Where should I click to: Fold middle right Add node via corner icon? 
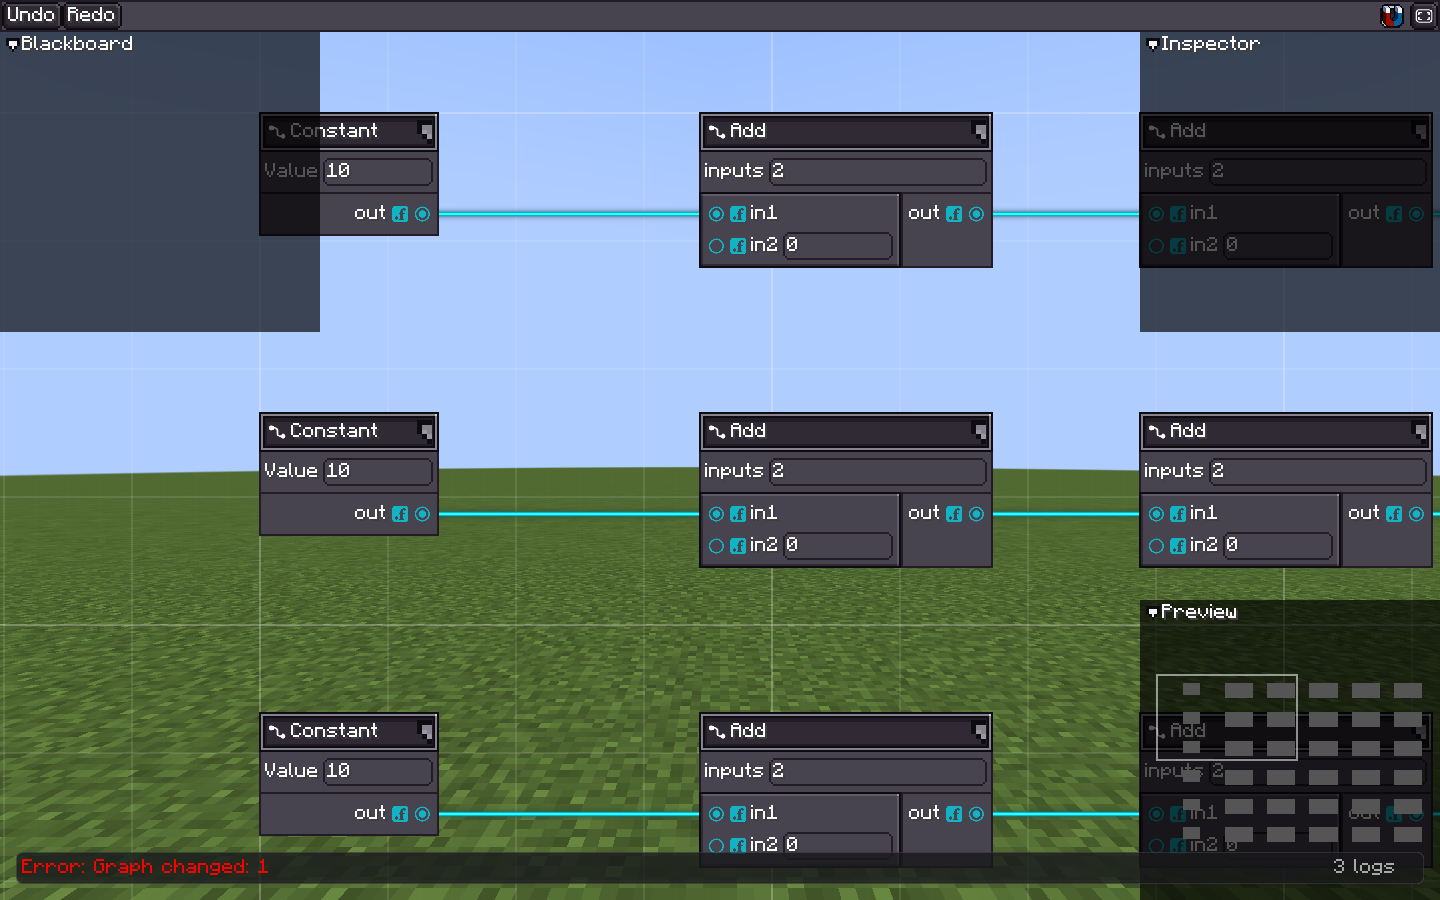click(x=1420, y=431)
